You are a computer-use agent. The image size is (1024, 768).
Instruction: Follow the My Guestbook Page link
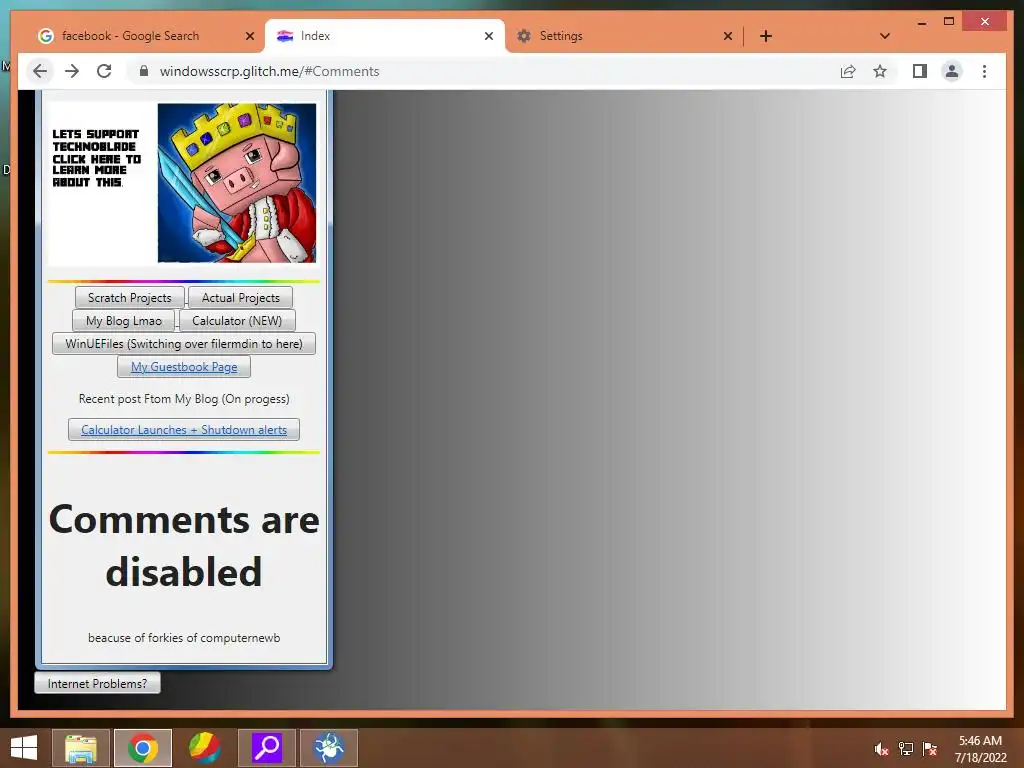184,367
